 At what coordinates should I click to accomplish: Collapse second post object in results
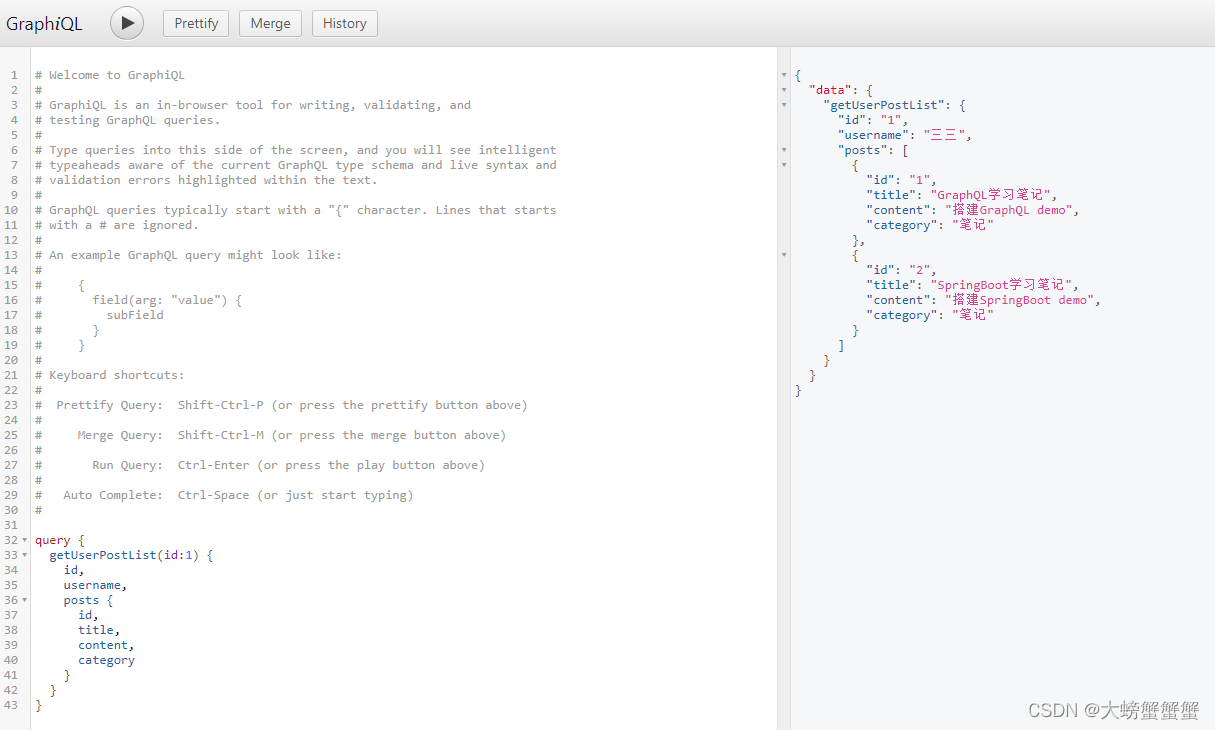pos(784,255)
